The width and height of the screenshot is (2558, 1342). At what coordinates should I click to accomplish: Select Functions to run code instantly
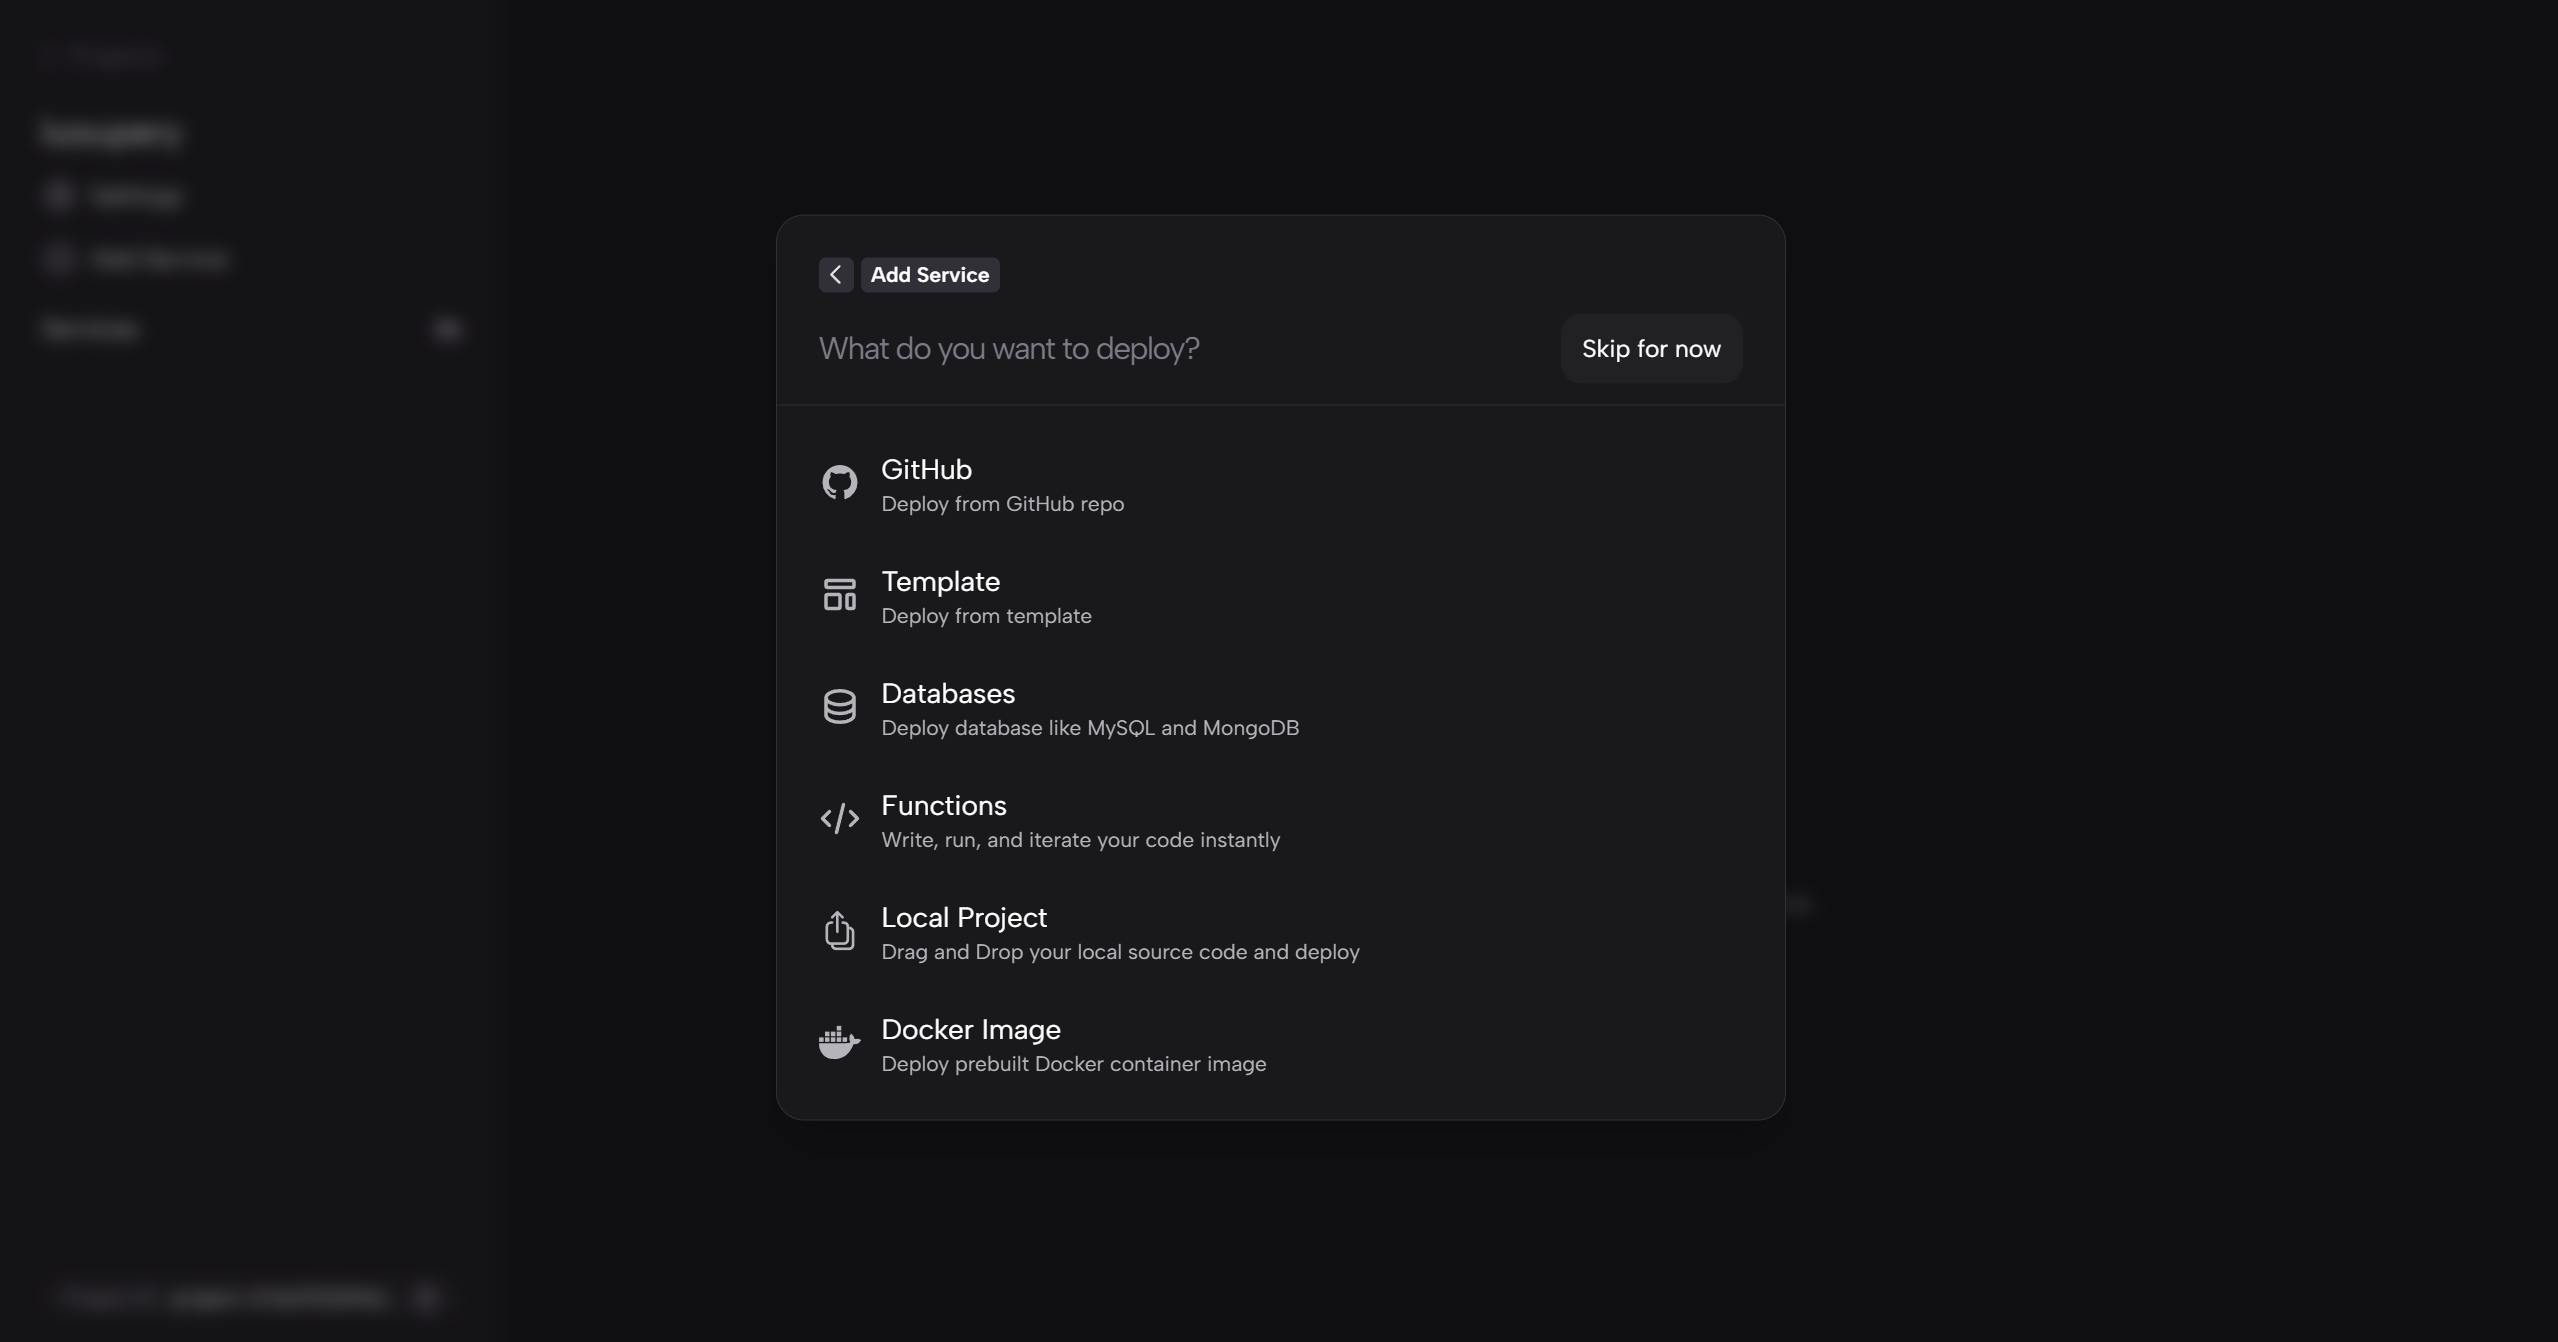pyautogui.click(x=1080, y=820)
